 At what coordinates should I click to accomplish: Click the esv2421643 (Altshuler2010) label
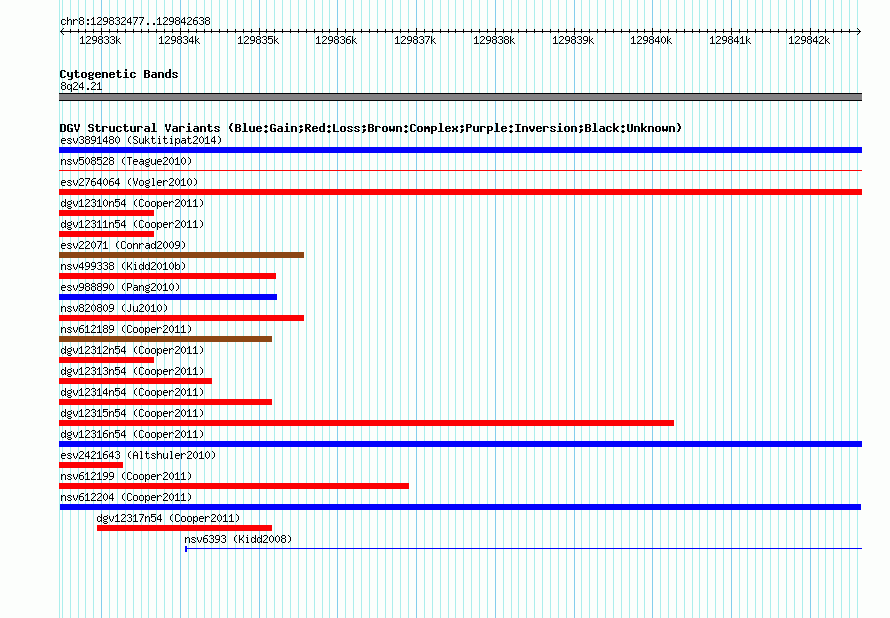click(x=138, y=455)
